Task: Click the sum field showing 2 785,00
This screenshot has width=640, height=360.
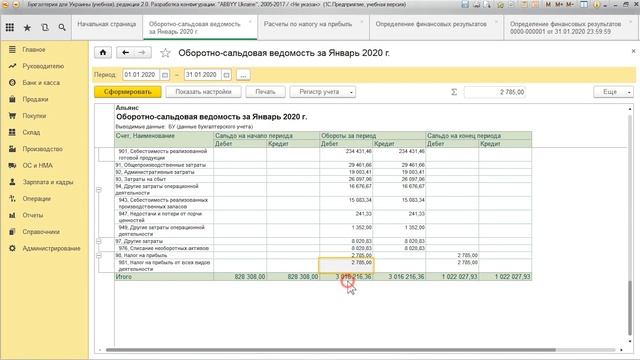Action: [495, 92]
